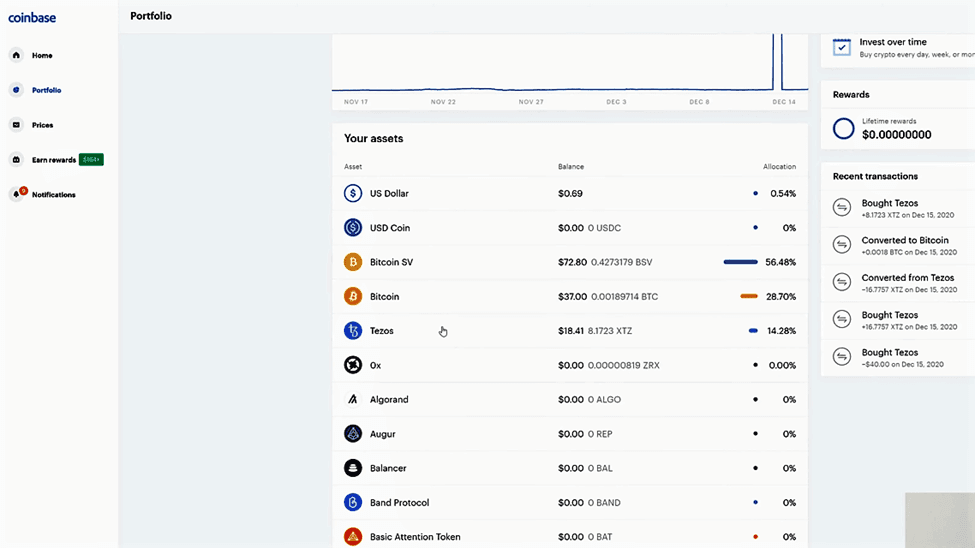Click the Your assets heading
Image resolution: width=975 pixels, height=548 pixels.
[374, 139]
